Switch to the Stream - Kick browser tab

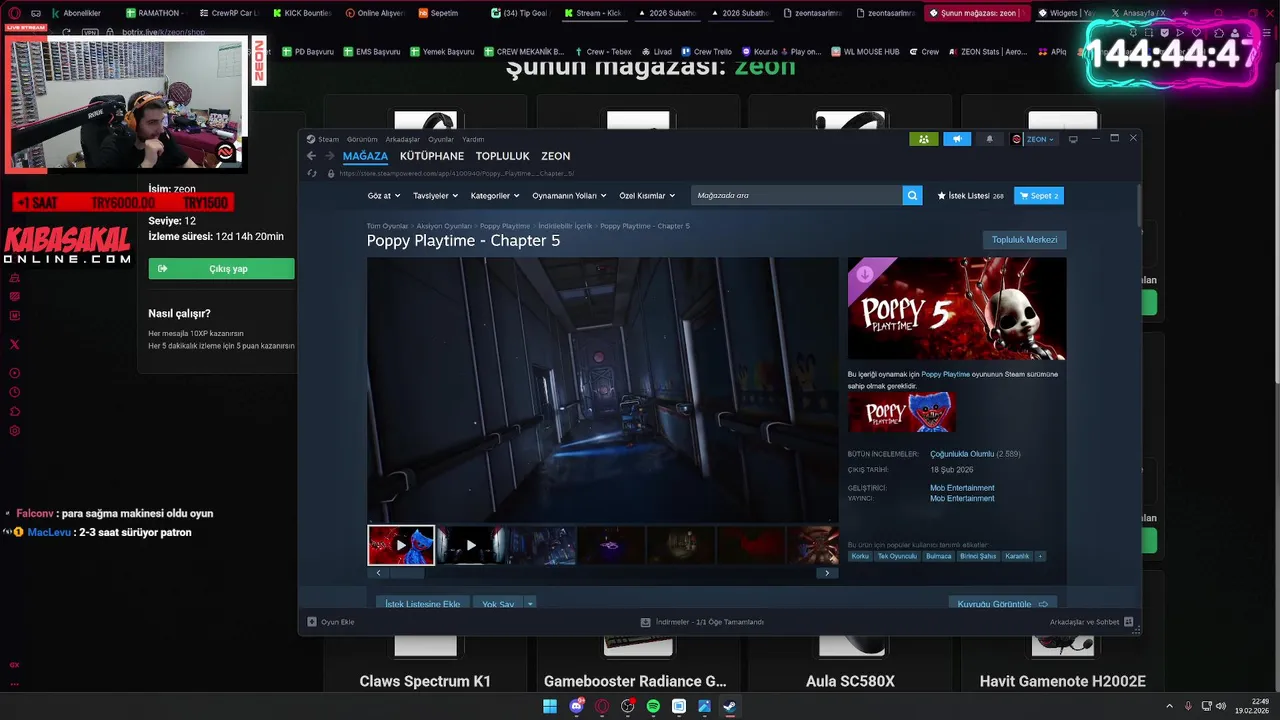pos(593,13)
